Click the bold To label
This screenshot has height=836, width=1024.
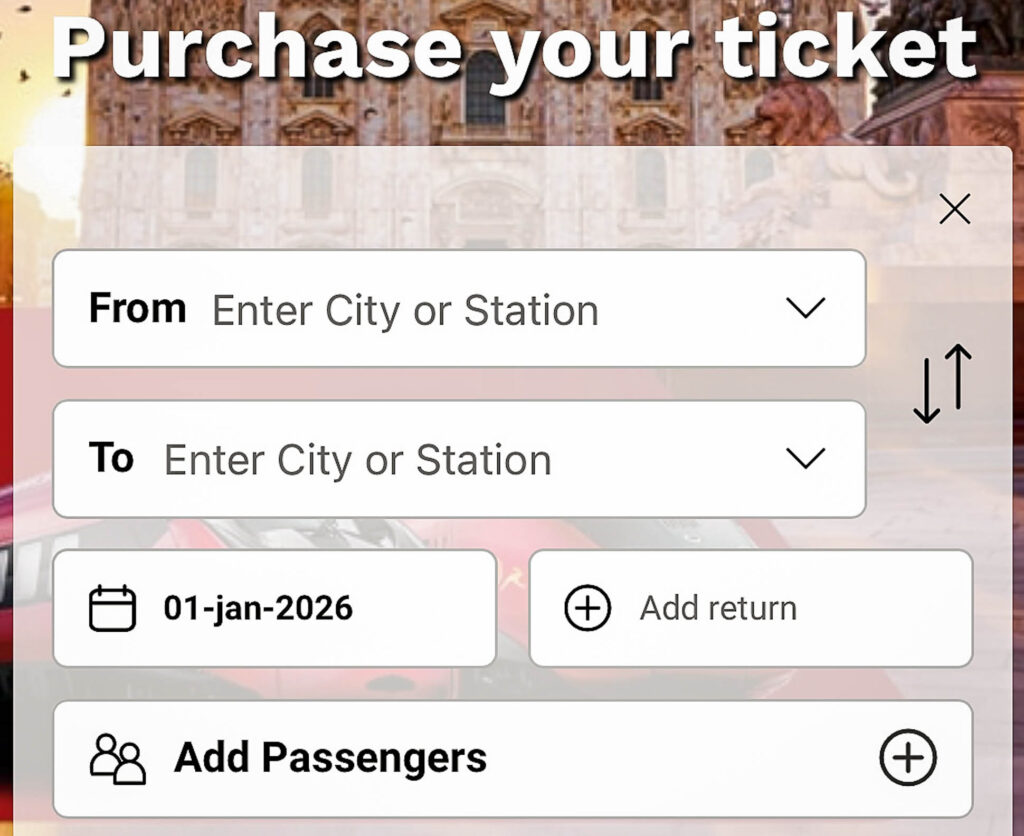point(111,458)
